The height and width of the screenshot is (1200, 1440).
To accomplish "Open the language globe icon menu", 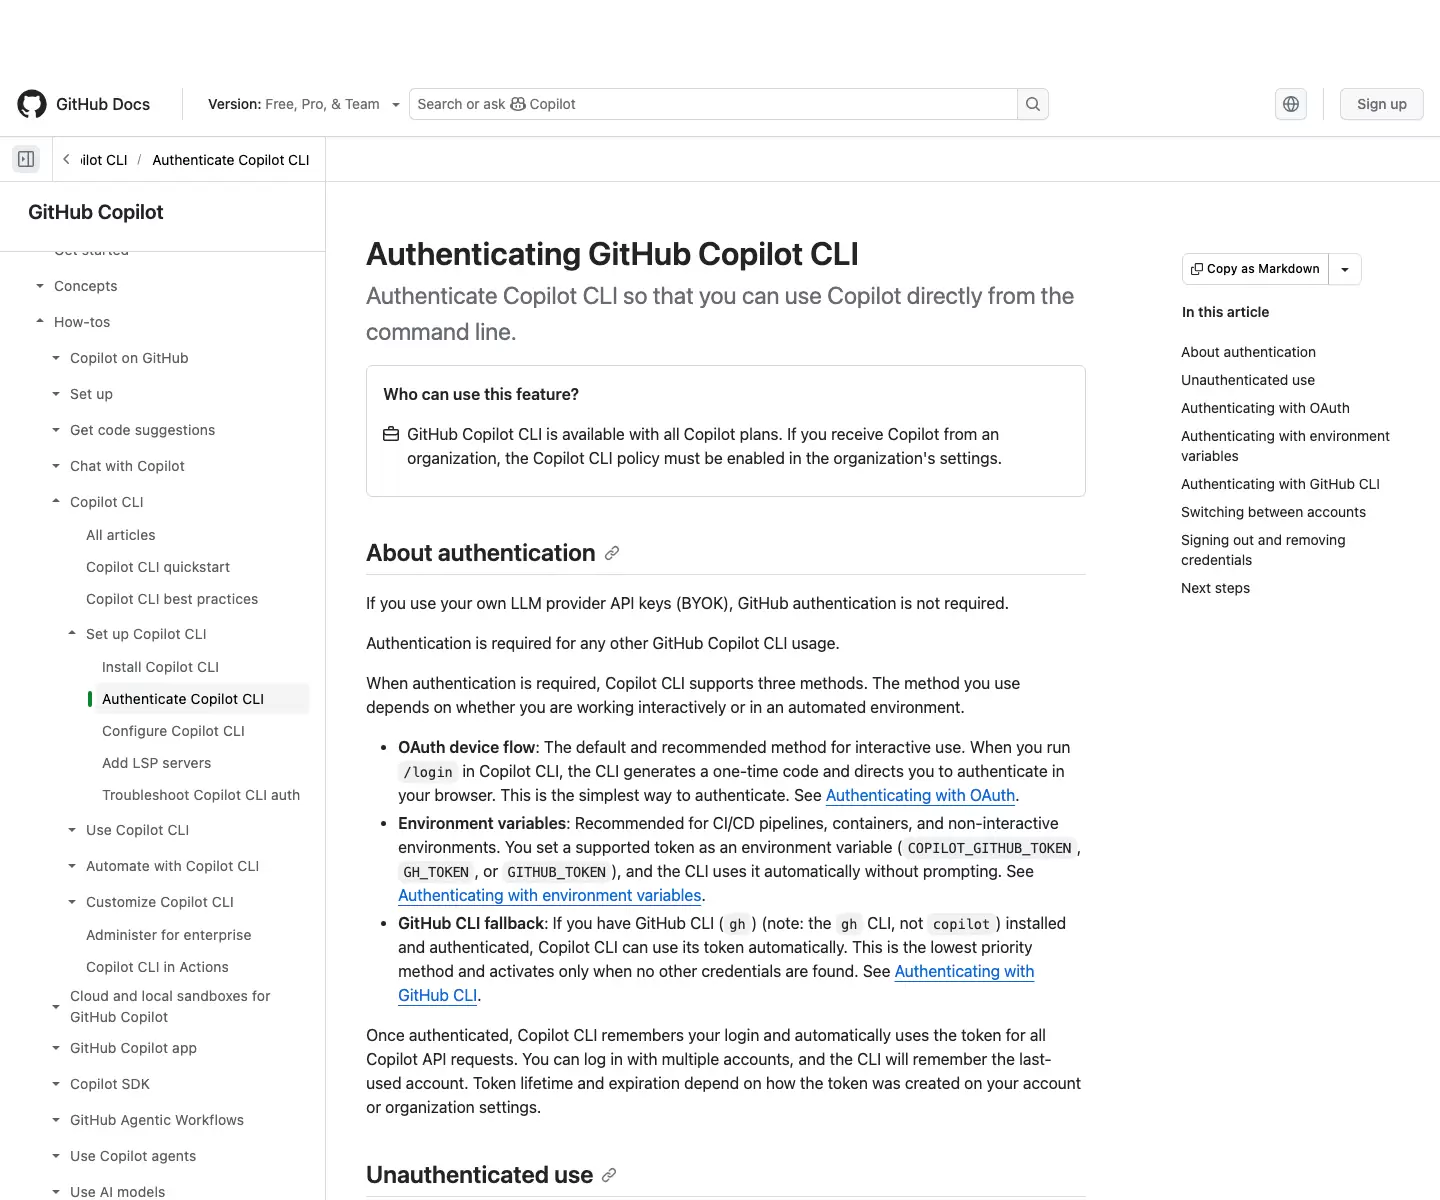I will [x=1291, y=104].
